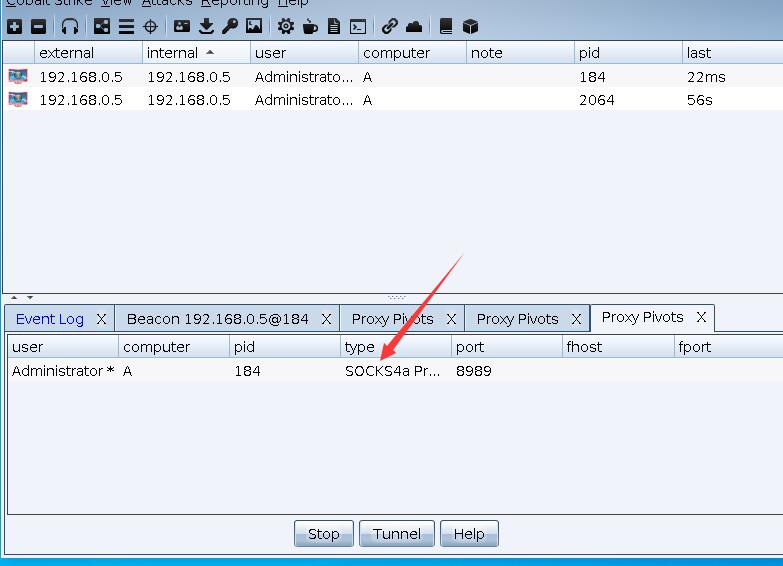783x566 pixels.
Task: Switch to Session Table view icon
Action: pos(126,26)
